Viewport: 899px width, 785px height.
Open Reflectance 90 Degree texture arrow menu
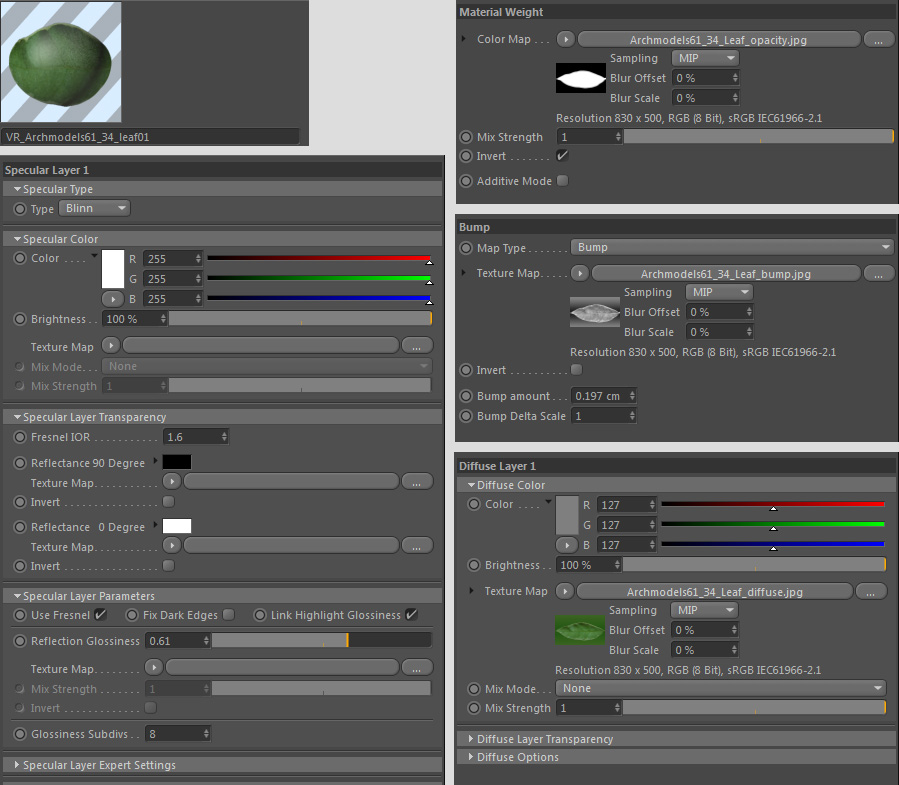[172, 482]
